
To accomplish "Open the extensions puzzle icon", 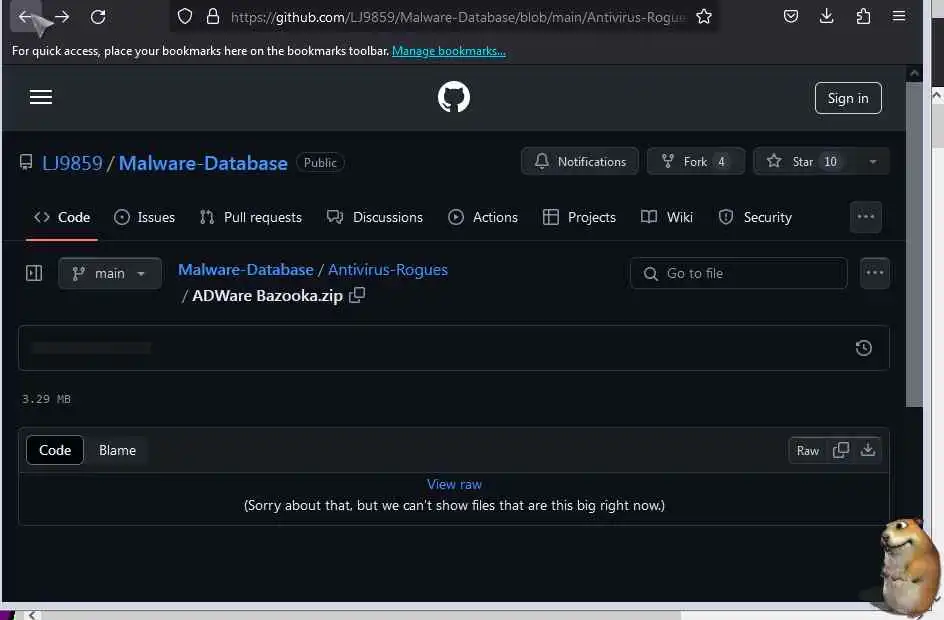I will (x=863, y=16).
